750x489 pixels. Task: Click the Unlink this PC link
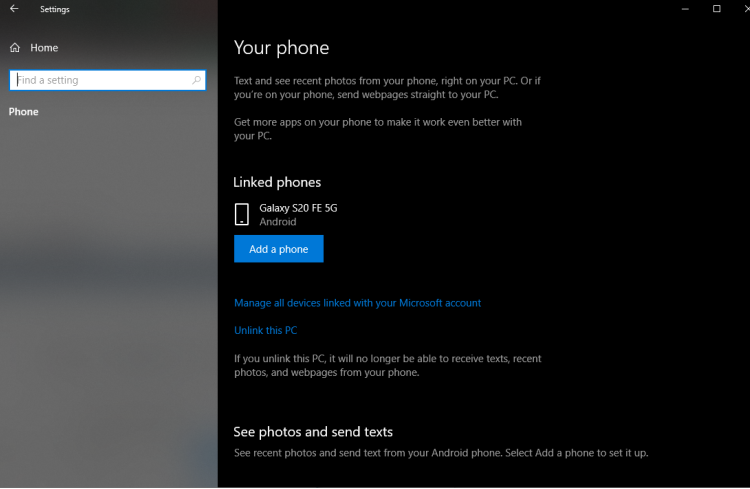click(265, 330)
